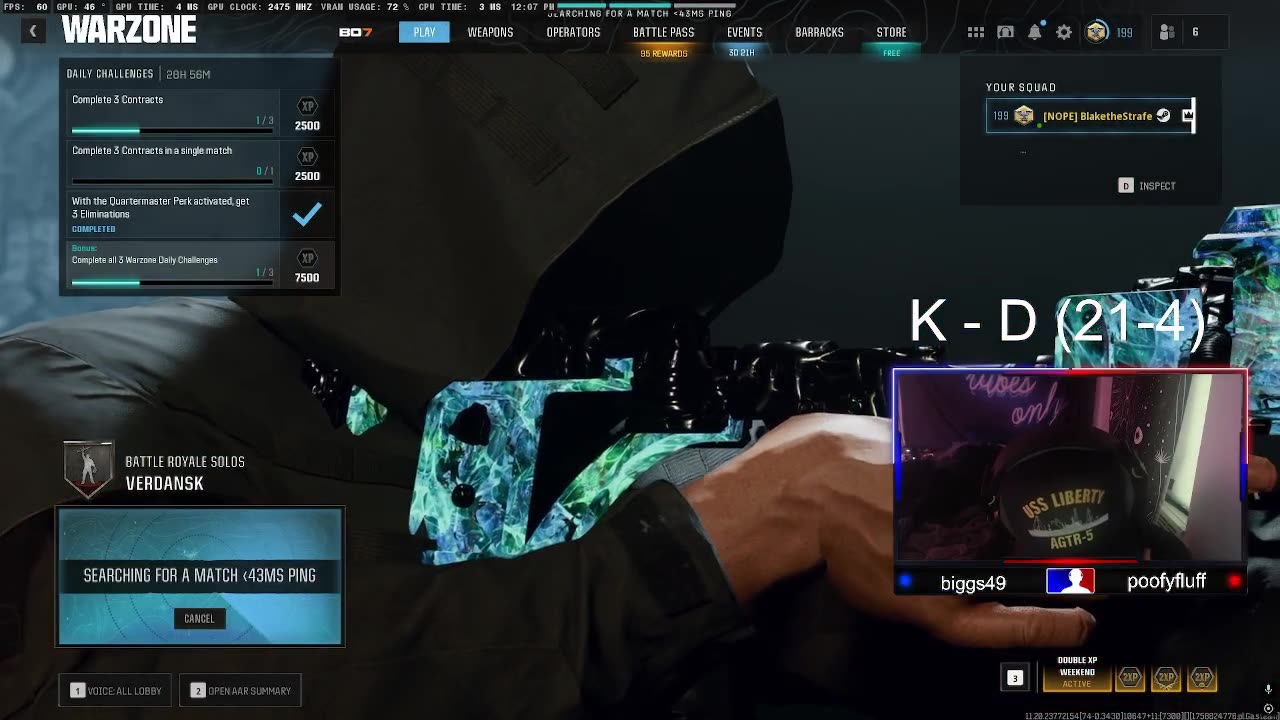The height and width of the screenshot is (720, 1280).
Task: Click the 2500 XP icon for Complete 3 Contracts
Action: click(308, 106)
